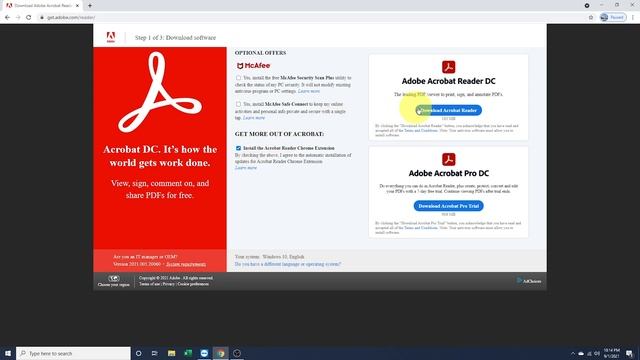Click the Adobe Acrobat Pro DC heading
640x360 pixels.
click(x=448, y=173)
